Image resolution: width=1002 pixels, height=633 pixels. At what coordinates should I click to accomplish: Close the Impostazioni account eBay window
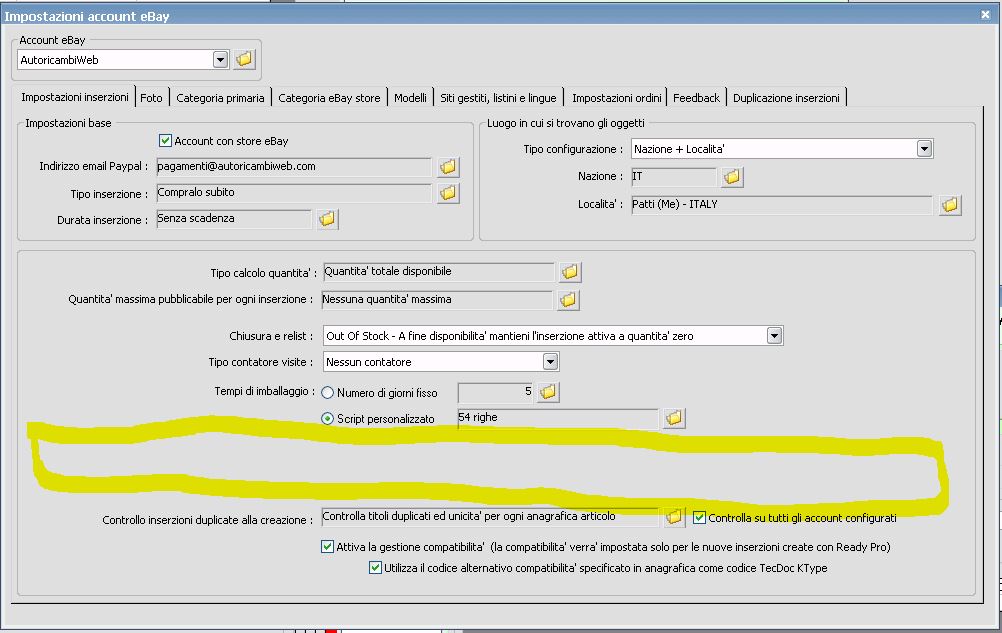[985, 15]
